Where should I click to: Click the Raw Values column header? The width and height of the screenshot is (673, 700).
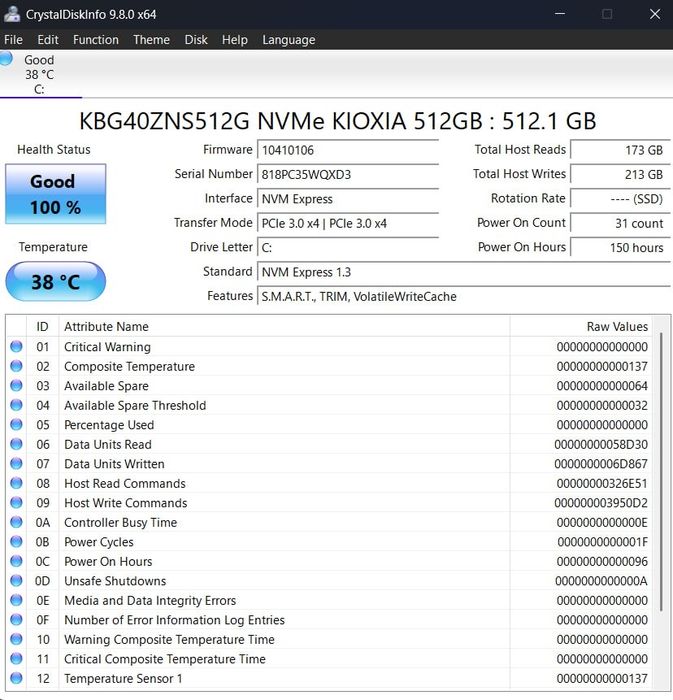[581, 326]
